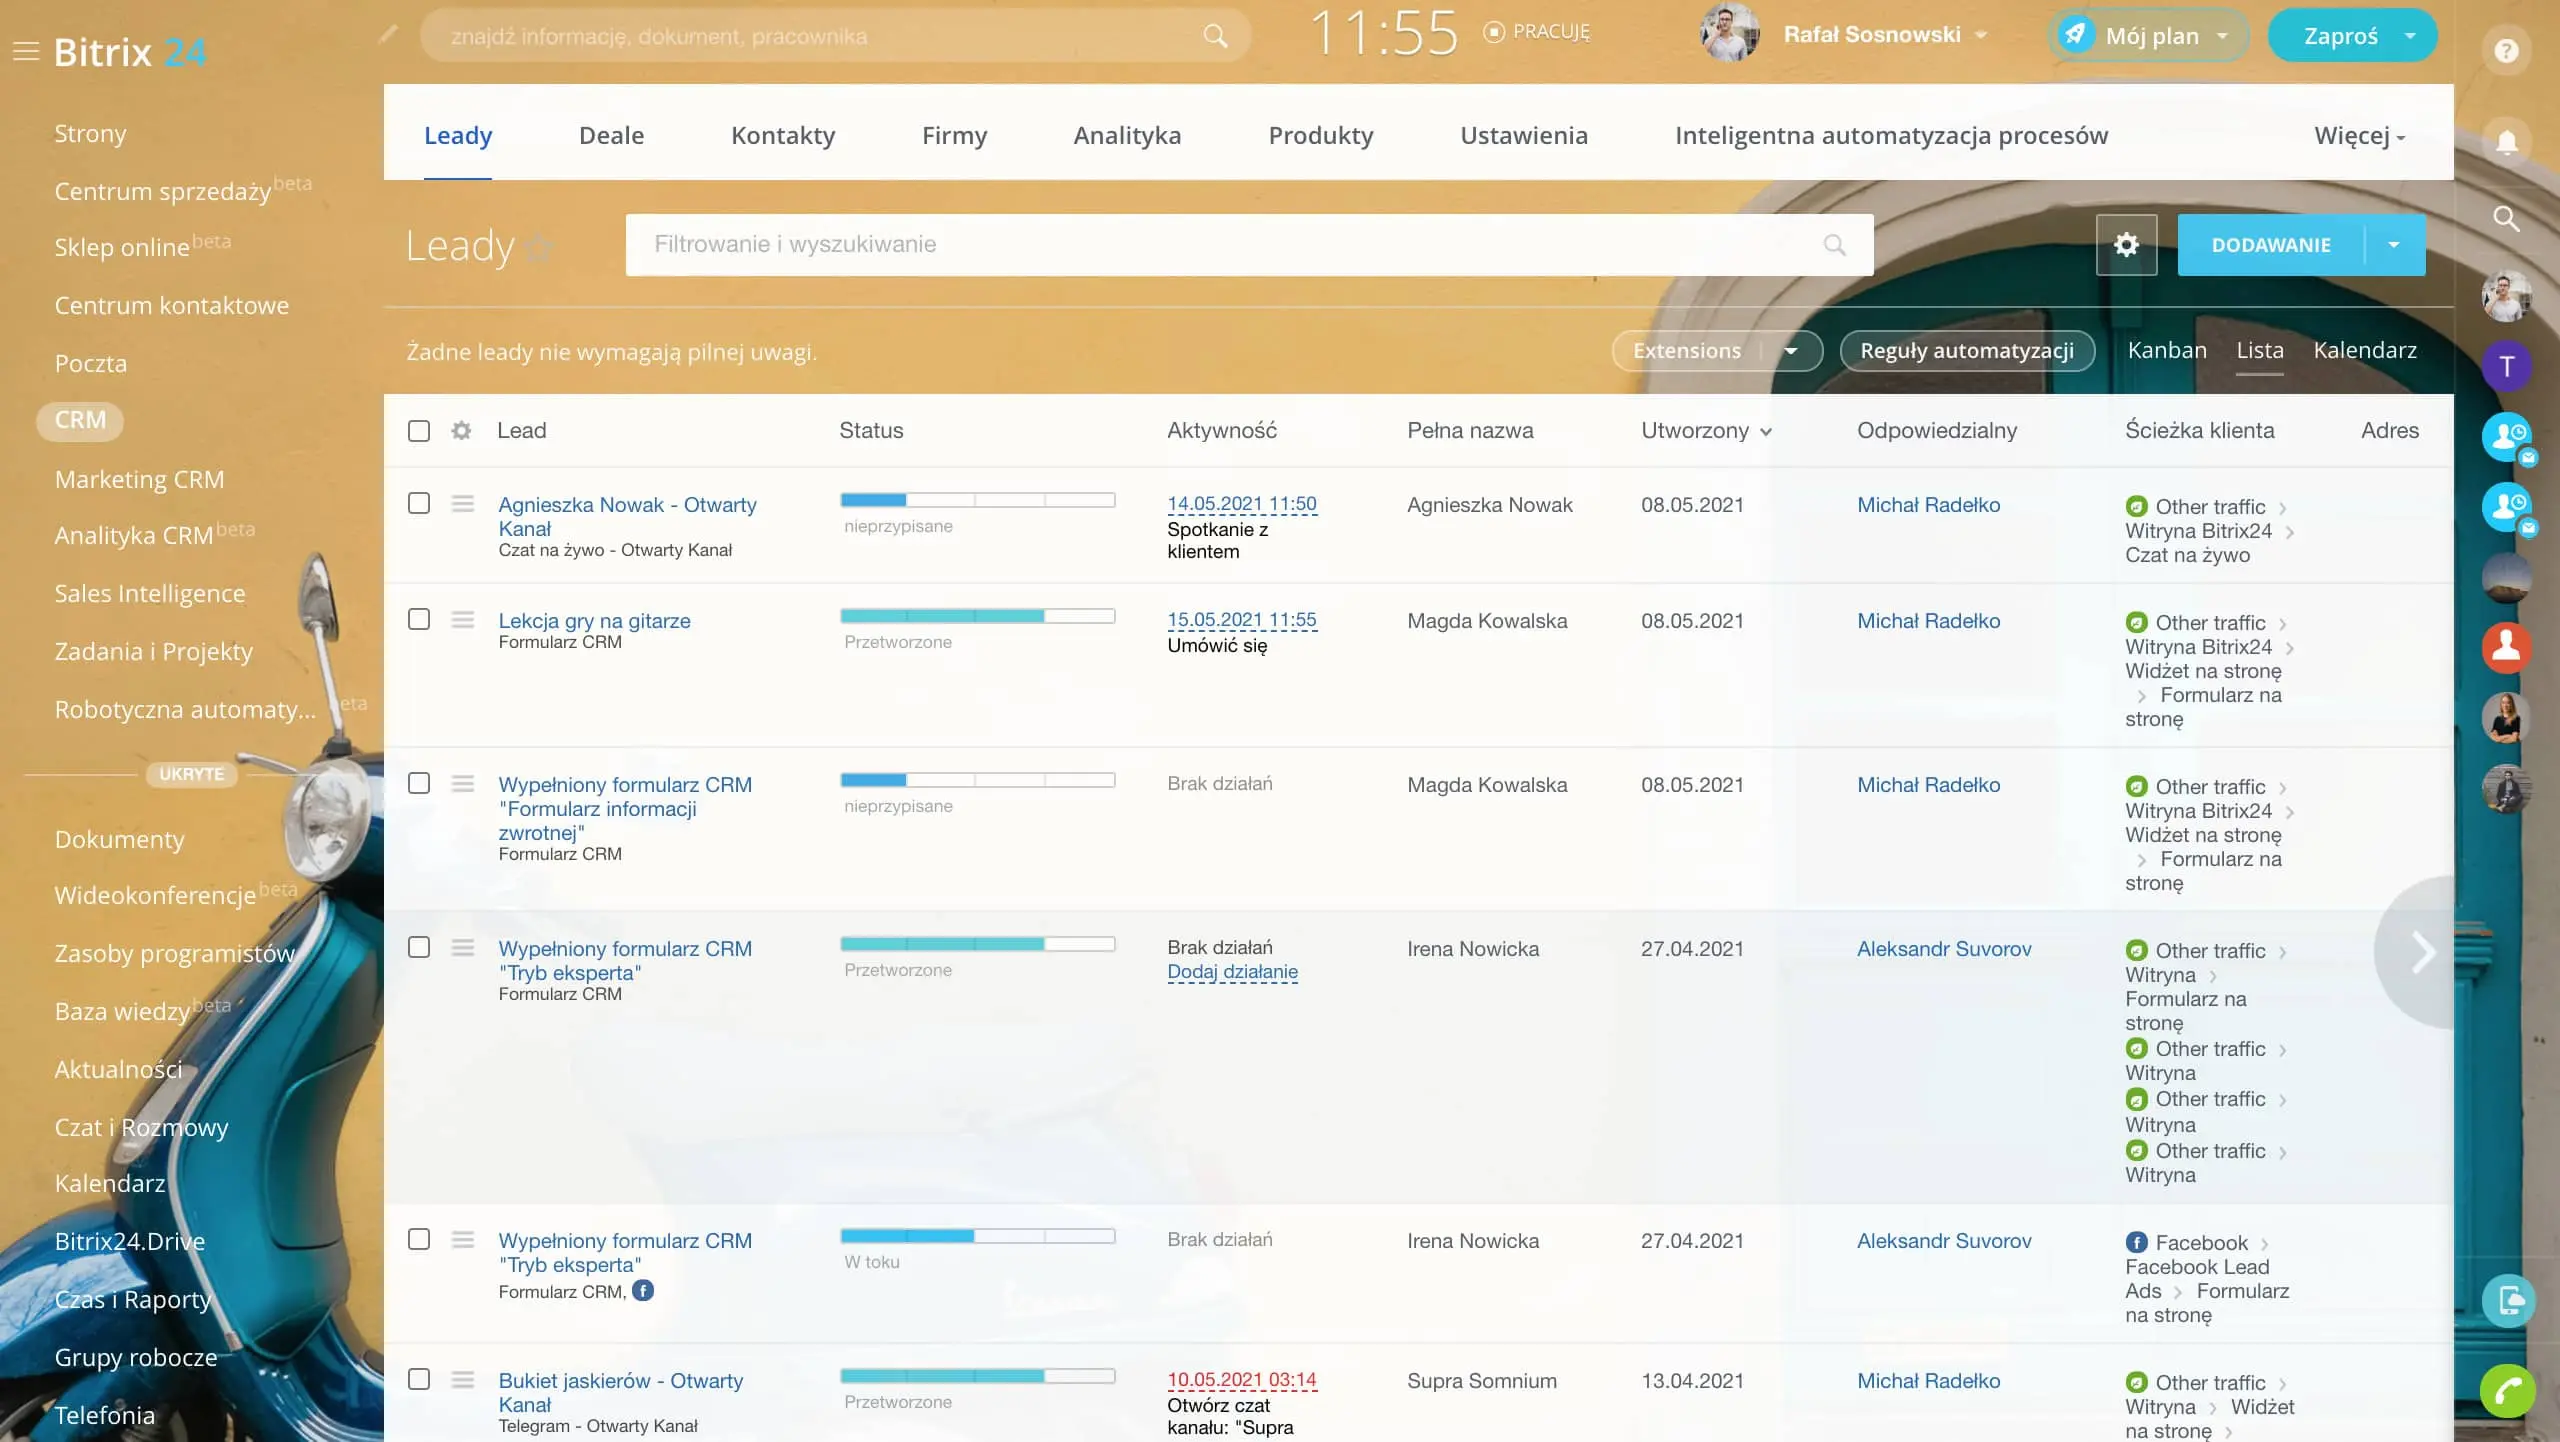2560x1442 pixels.
Task: Click the status progress bar for Agnieszka Nowak lead
Action: [977, 500]
